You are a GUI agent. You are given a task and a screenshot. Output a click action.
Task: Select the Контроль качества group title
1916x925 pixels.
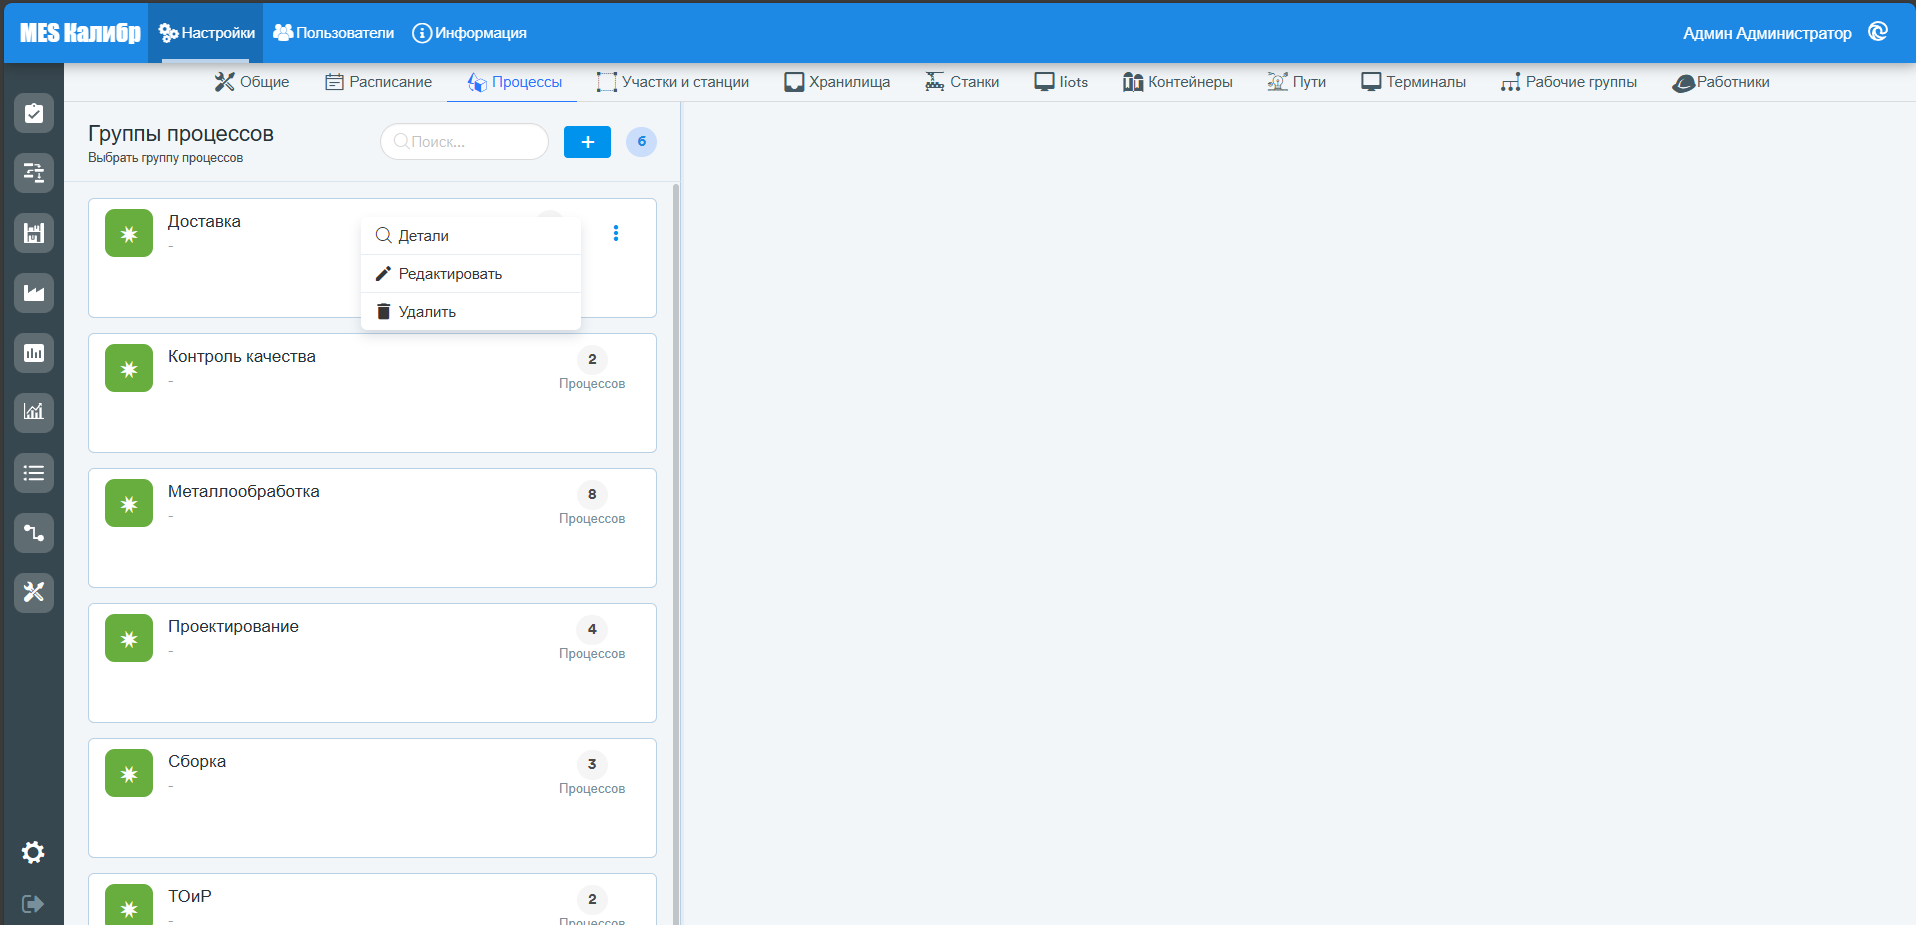(242, 356)
